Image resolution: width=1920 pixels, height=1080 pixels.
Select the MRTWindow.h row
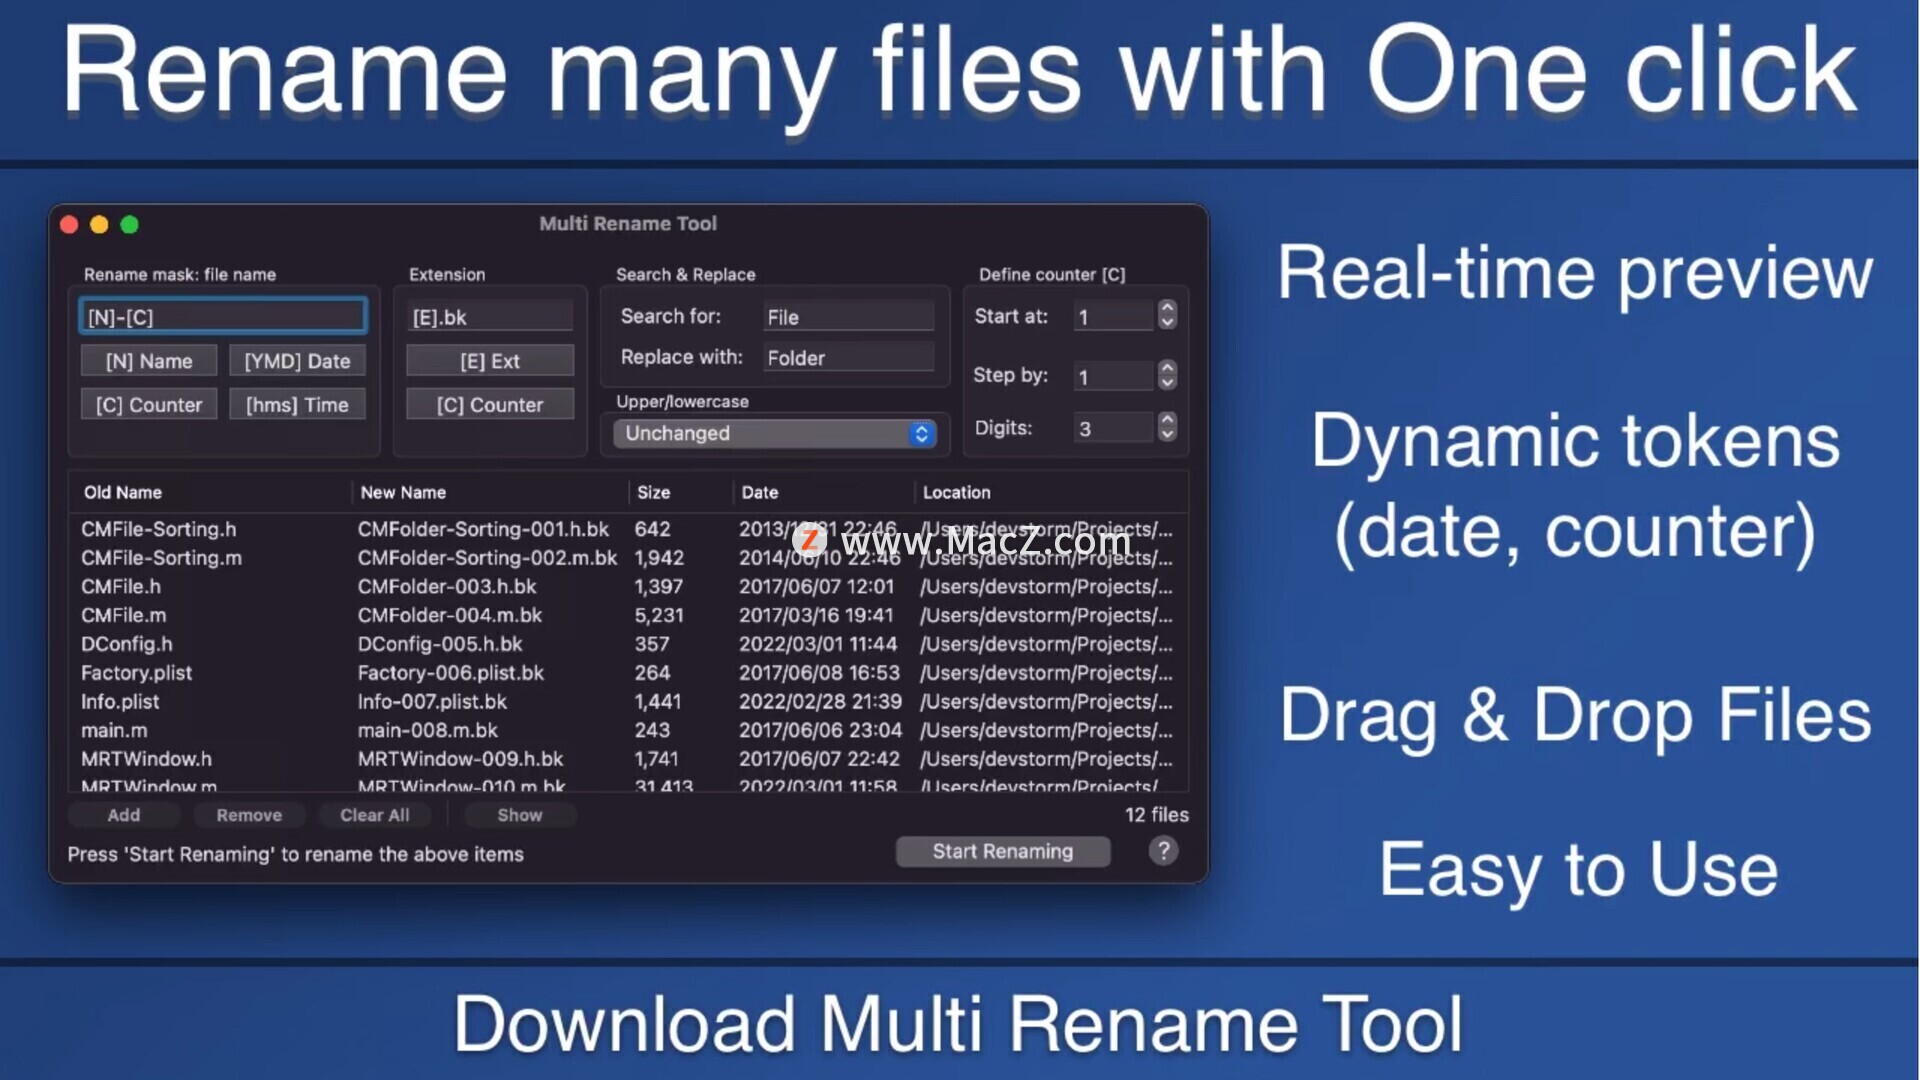[x=628, y=759]
